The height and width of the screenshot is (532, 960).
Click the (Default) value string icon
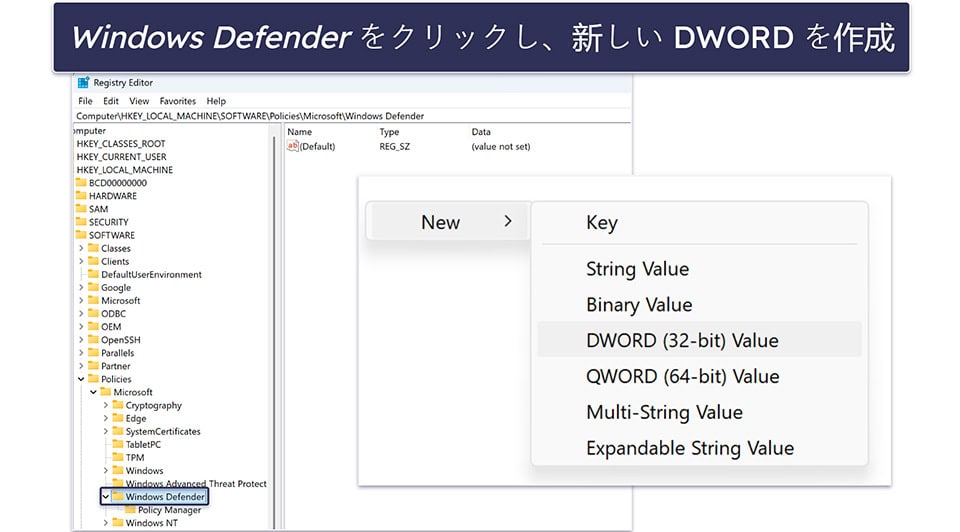[x=293, y=146]
